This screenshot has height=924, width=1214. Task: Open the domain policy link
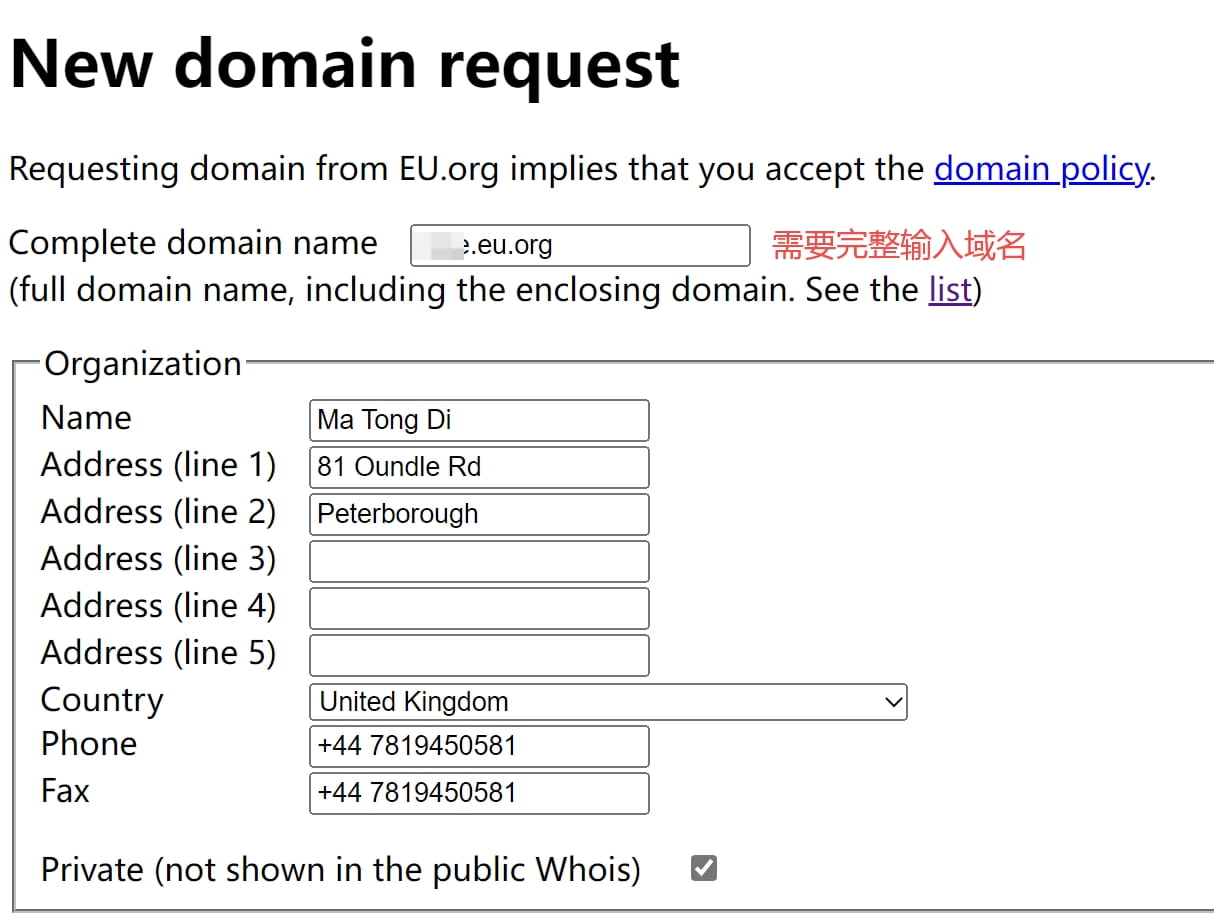1040,169
